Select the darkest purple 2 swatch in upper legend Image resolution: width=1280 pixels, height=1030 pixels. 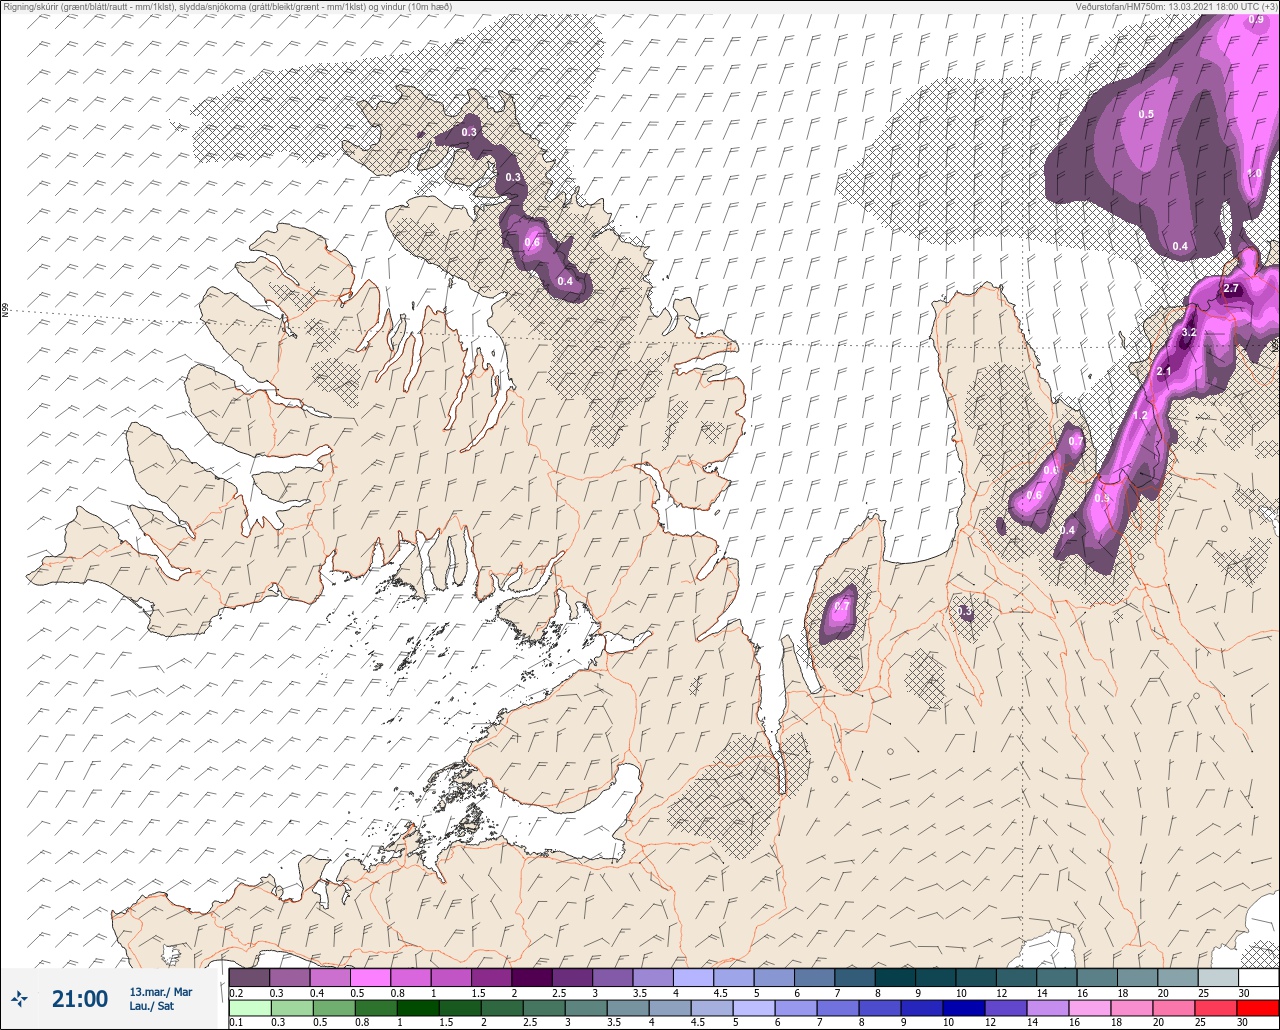(x=531, y=977)
